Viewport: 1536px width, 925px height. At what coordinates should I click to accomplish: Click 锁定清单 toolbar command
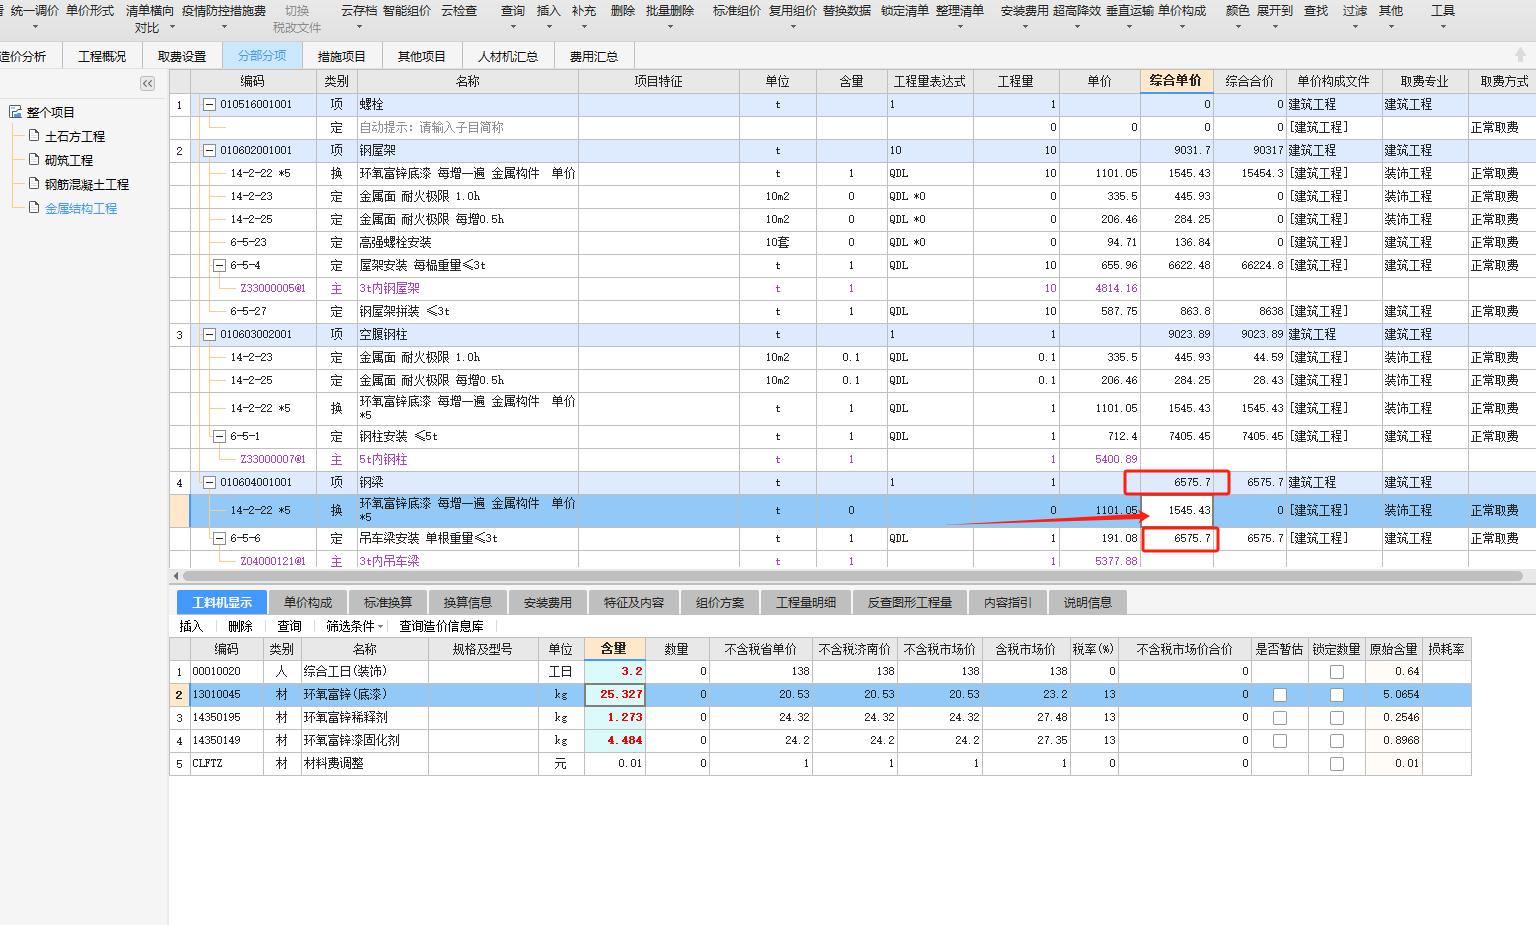pyautogui.click(x=905, y=11)
